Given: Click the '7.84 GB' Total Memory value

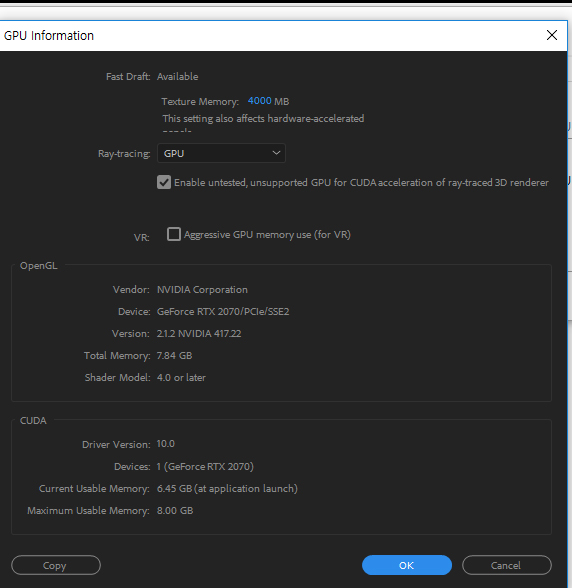Looking at the screenshot, I should 174,356.
